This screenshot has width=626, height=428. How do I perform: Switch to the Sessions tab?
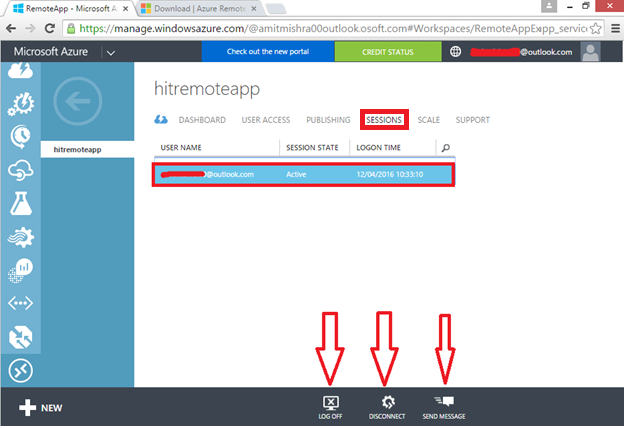click(384, 120)
